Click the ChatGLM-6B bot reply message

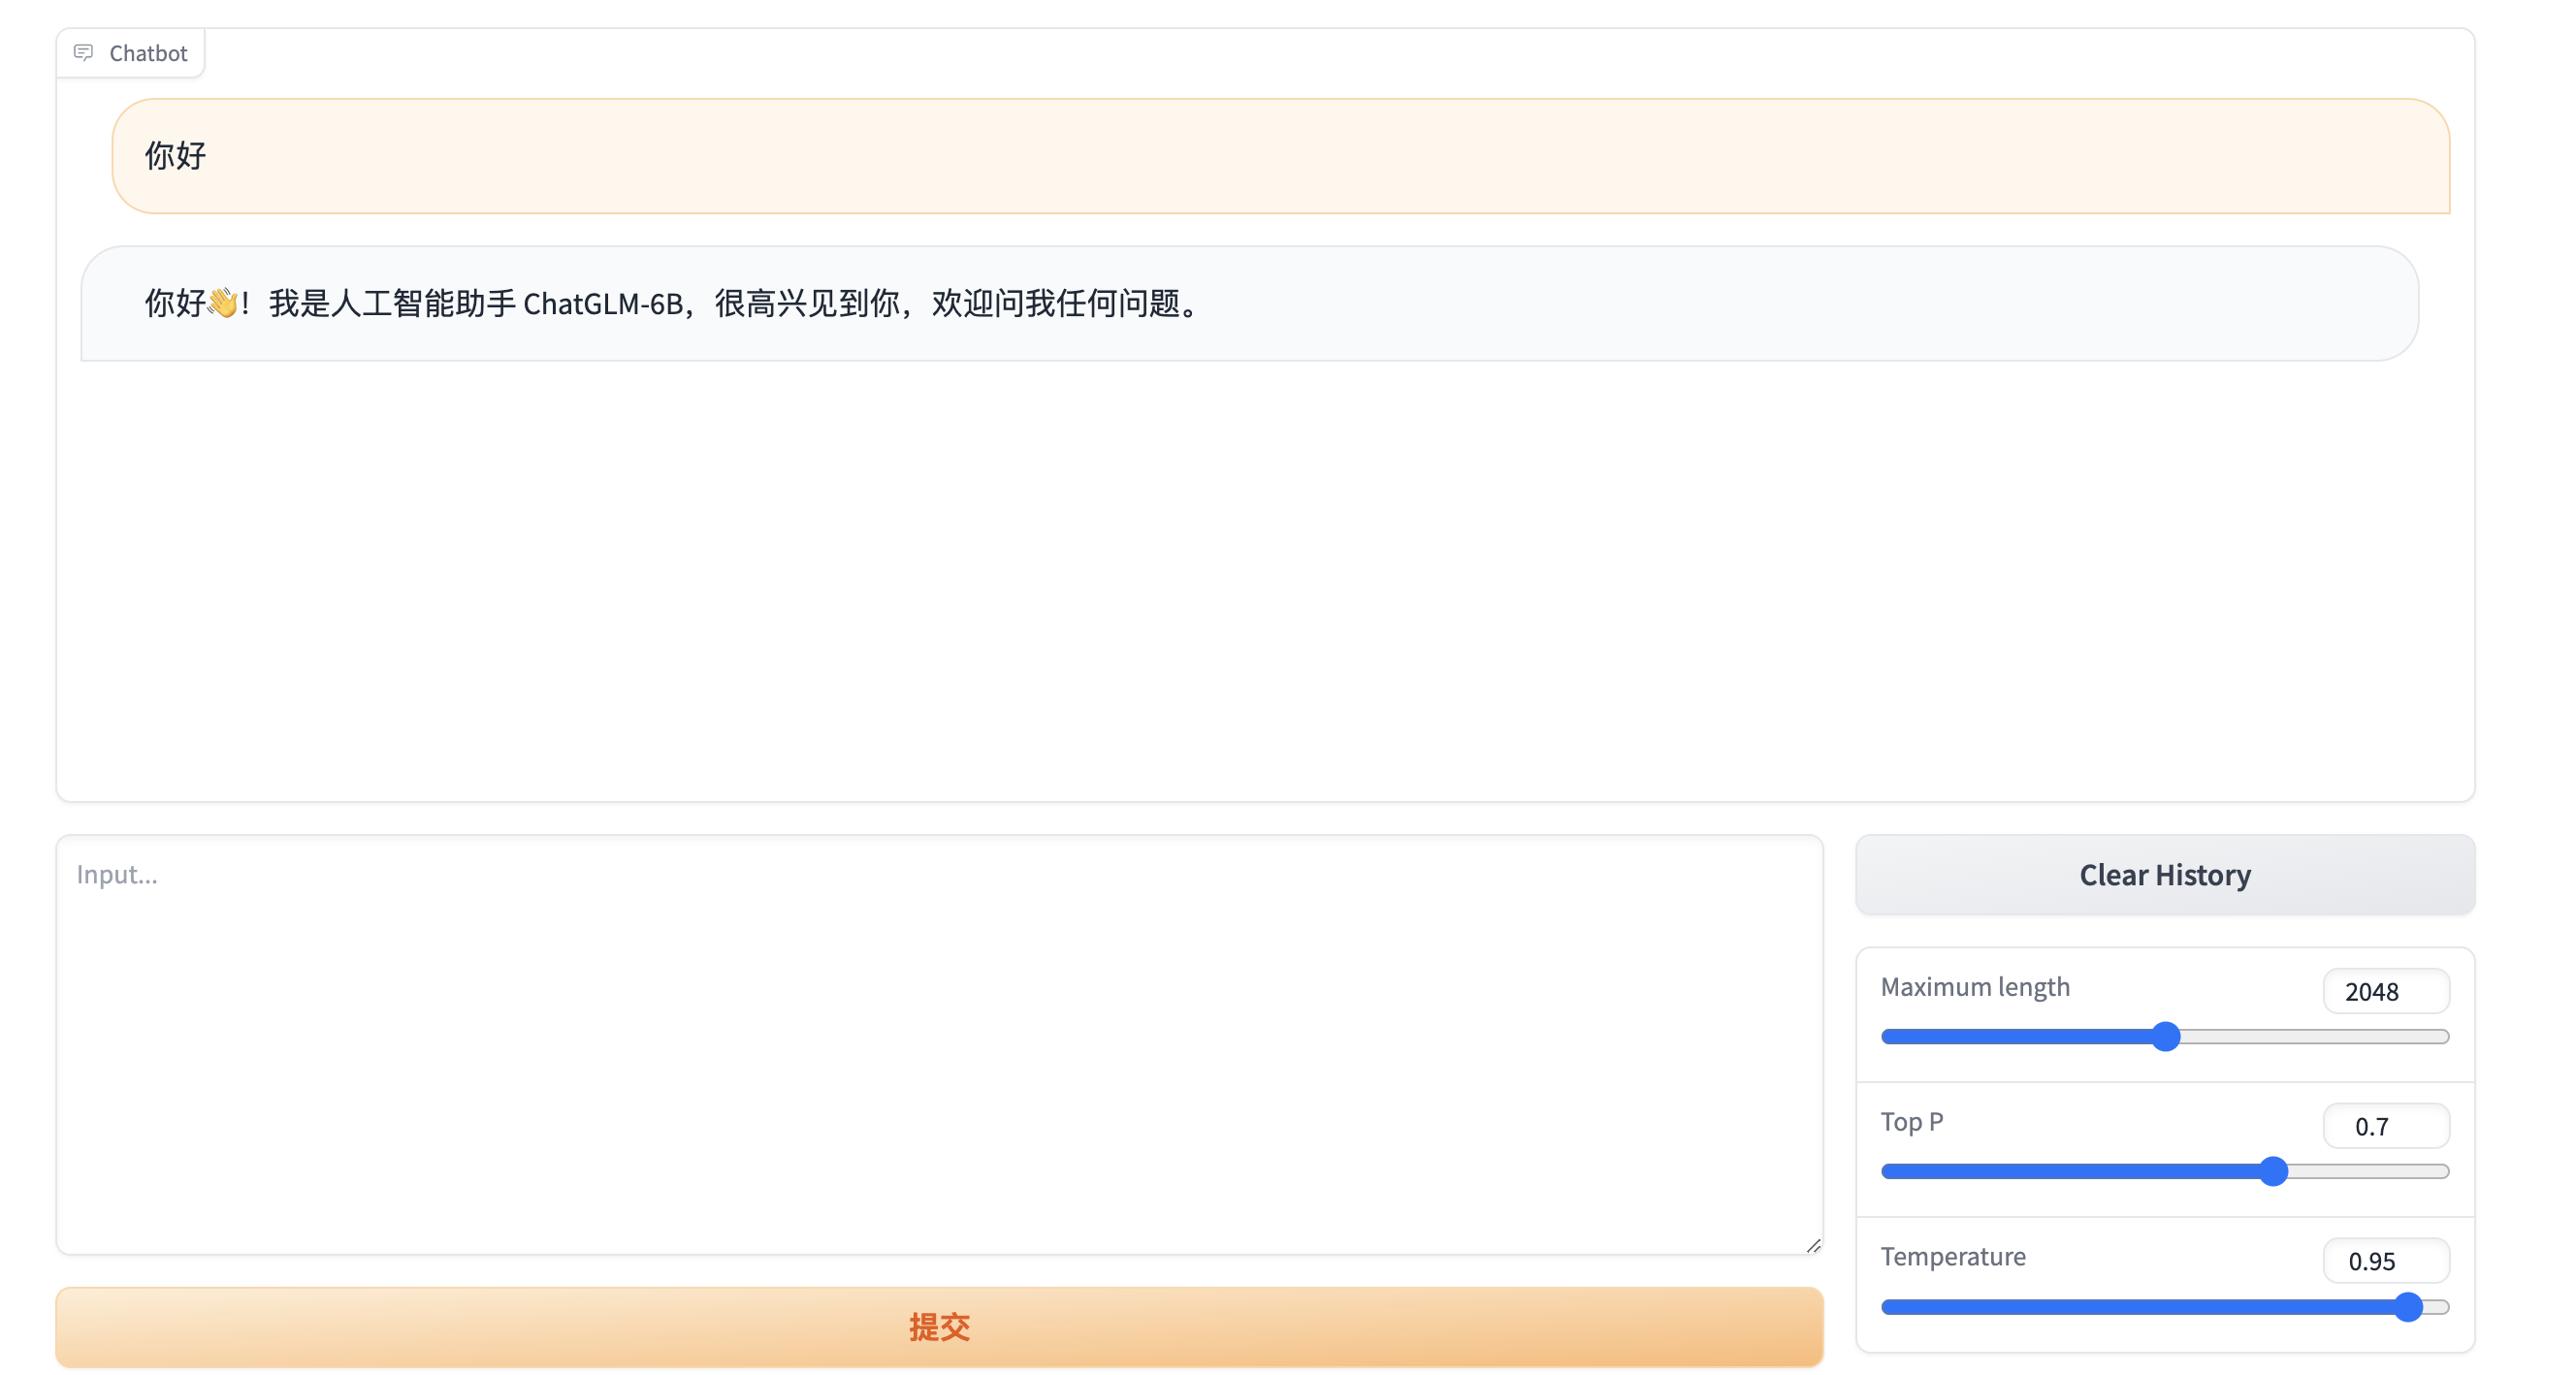(1249, 303)
